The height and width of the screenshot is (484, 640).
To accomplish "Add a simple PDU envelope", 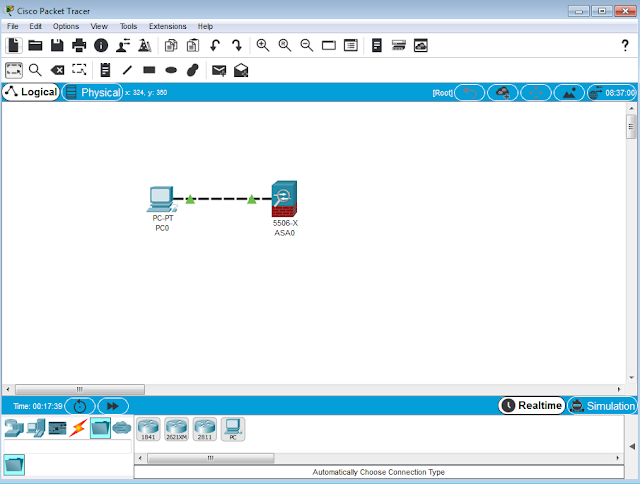I will coord(219,71).
